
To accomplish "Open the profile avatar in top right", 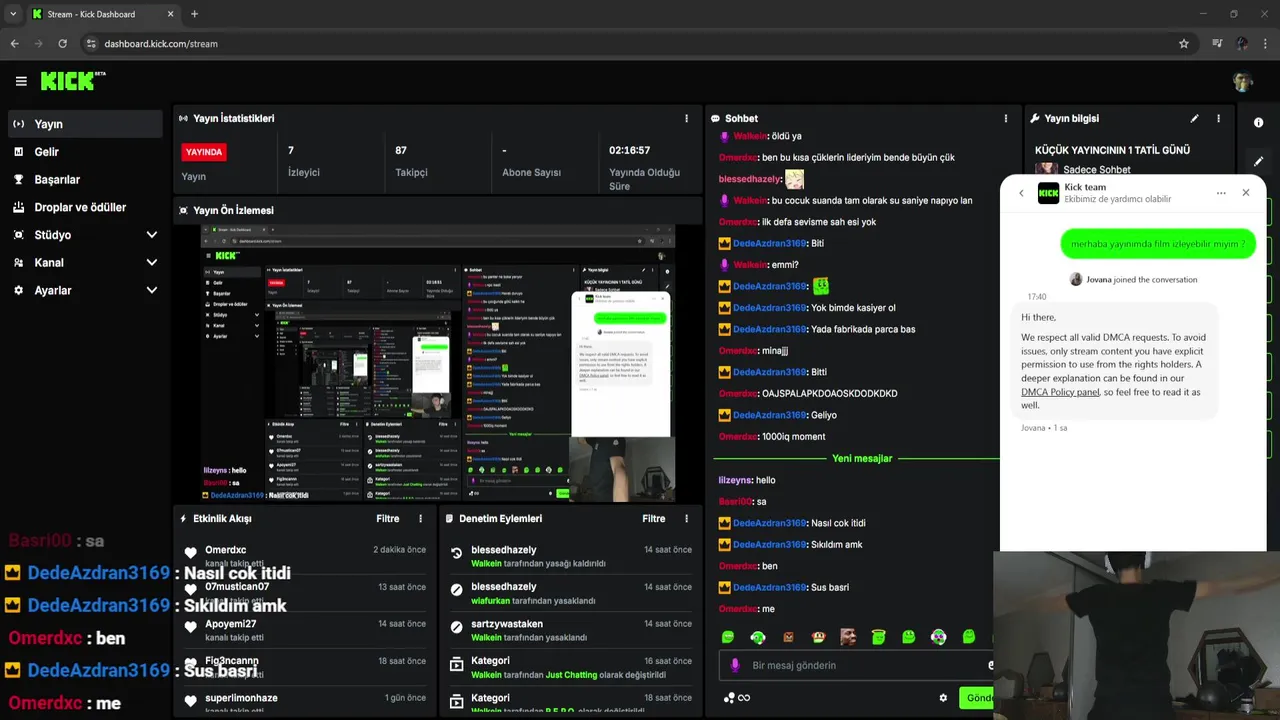I will point(1243,81).
